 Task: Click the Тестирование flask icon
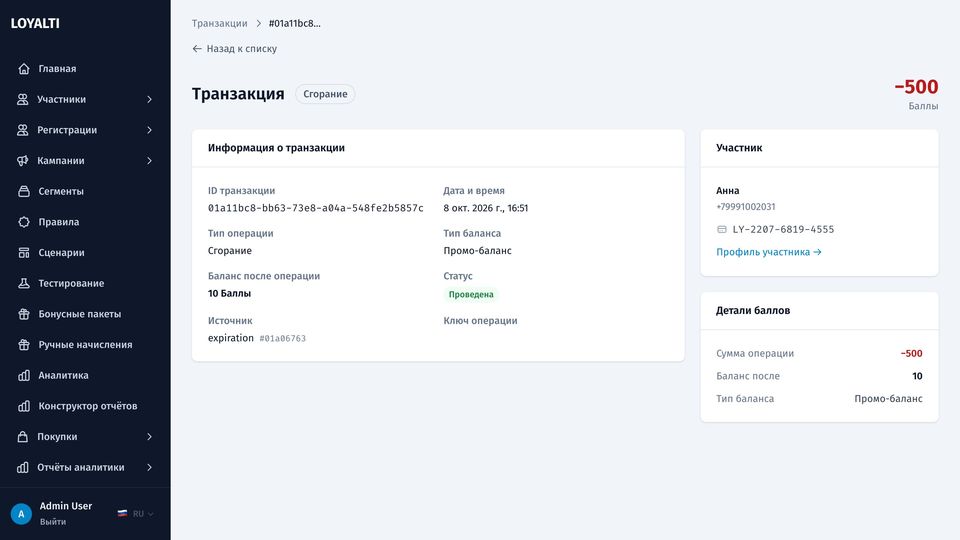pos(24,283)
